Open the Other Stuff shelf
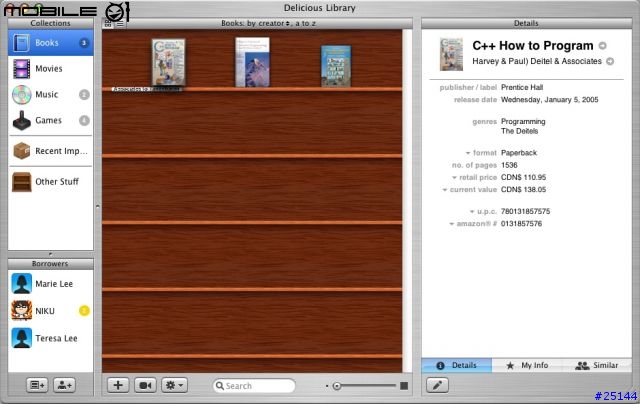This screenshot has width=640, height=404. point(51,182)
